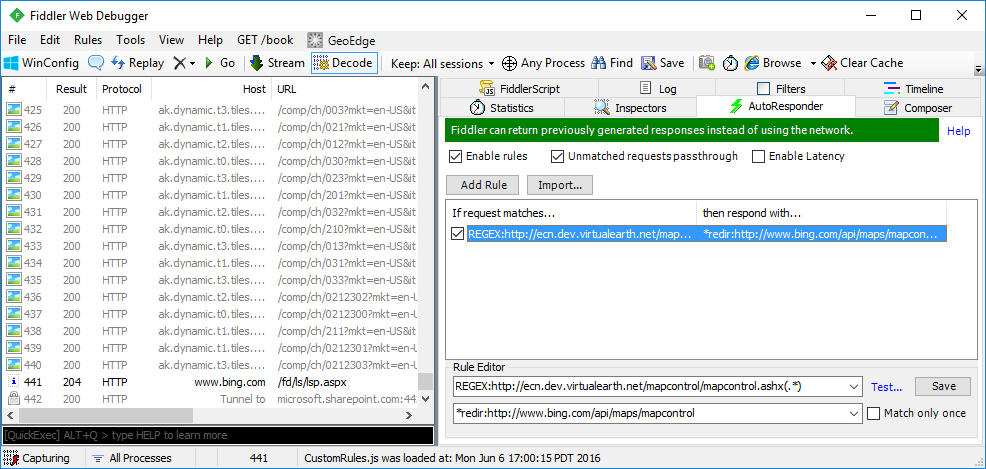986x469 pixels.
Task: Click the camera screenshot icon
Action: (x=707, y=63)
